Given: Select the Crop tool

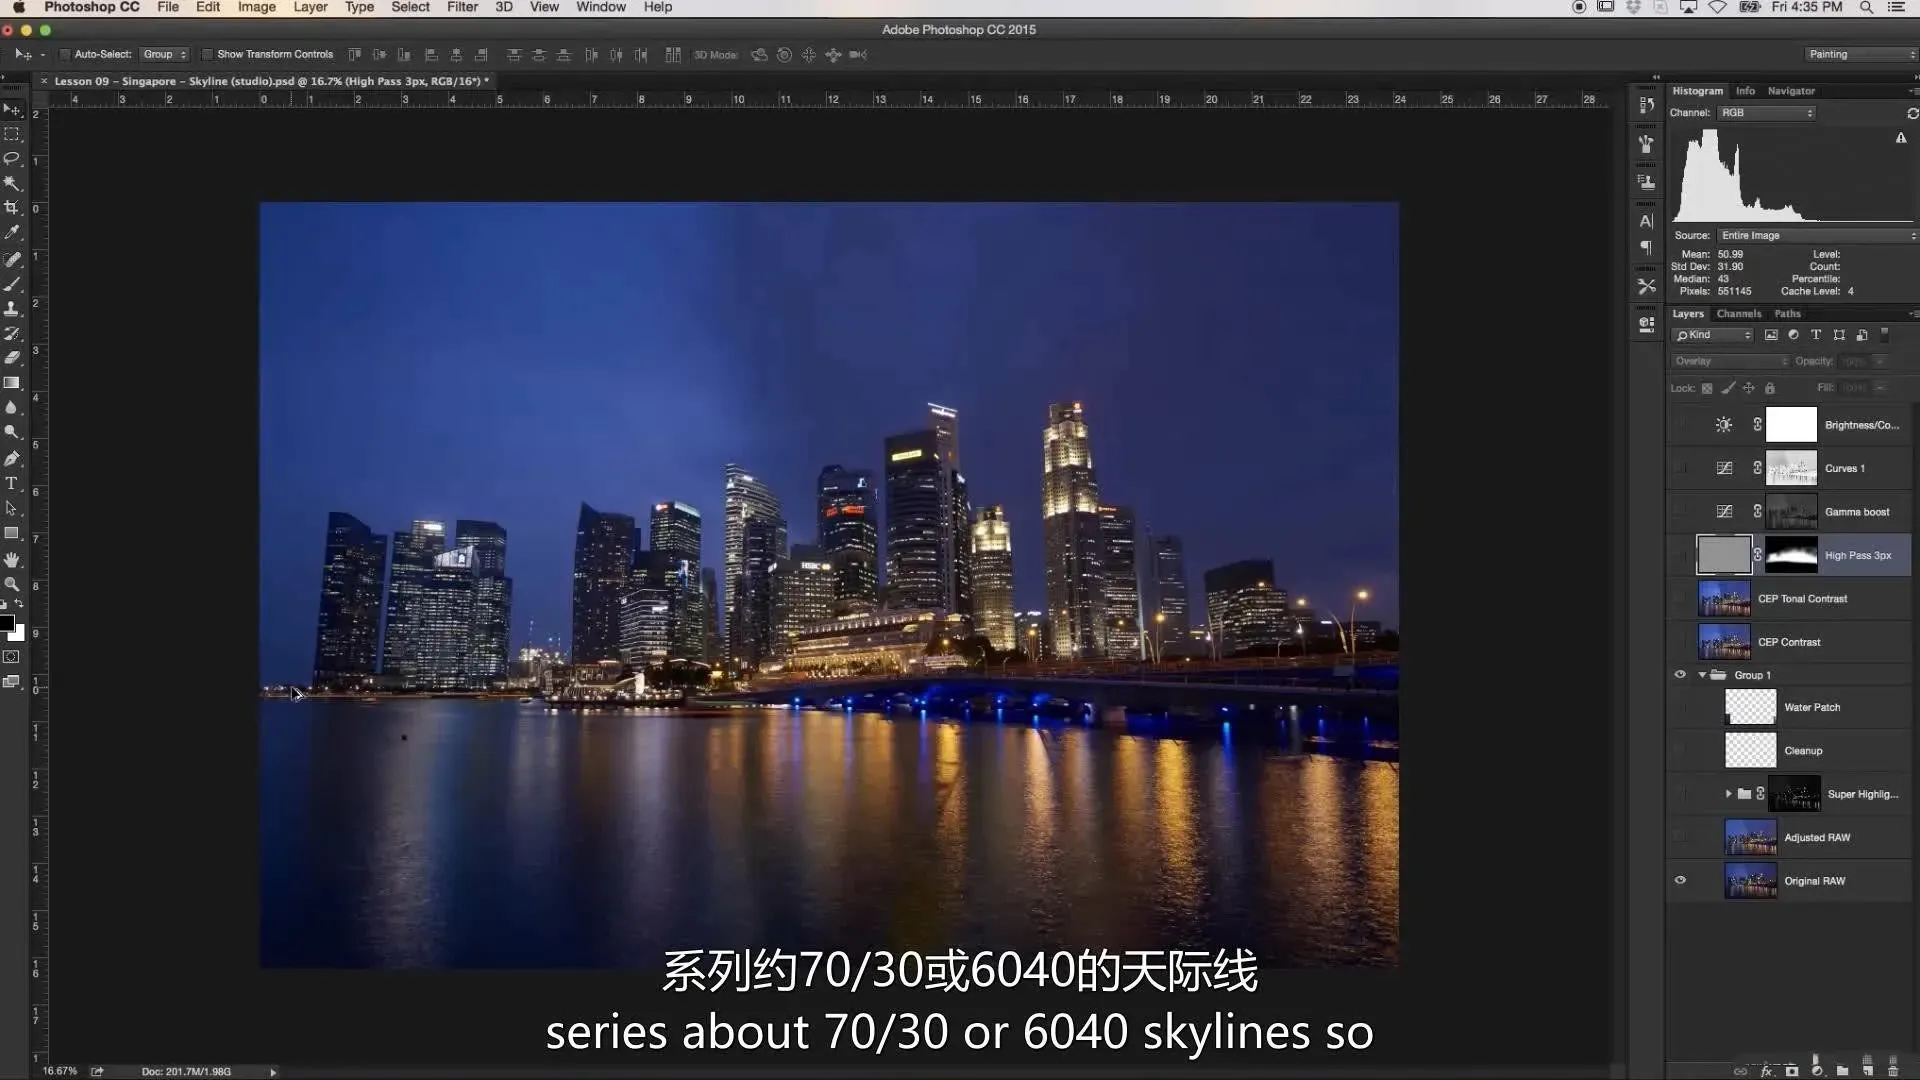Looking at the screenshot, I should (12, 208).
